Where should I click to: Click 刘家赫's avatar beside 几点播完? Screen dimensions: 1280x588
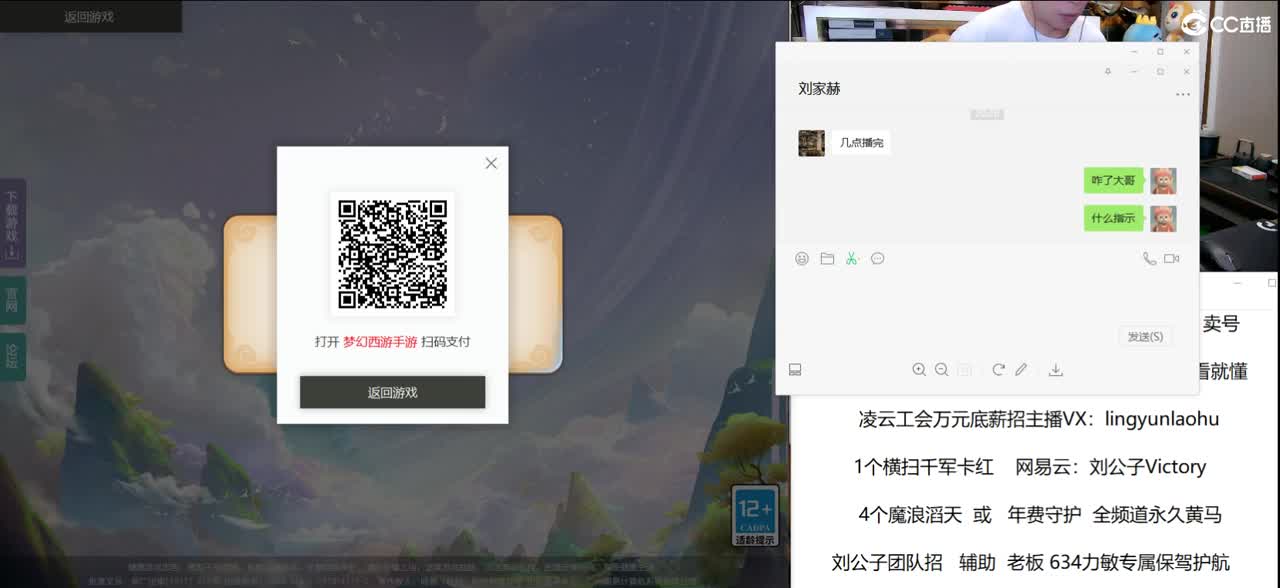(811, 143)
